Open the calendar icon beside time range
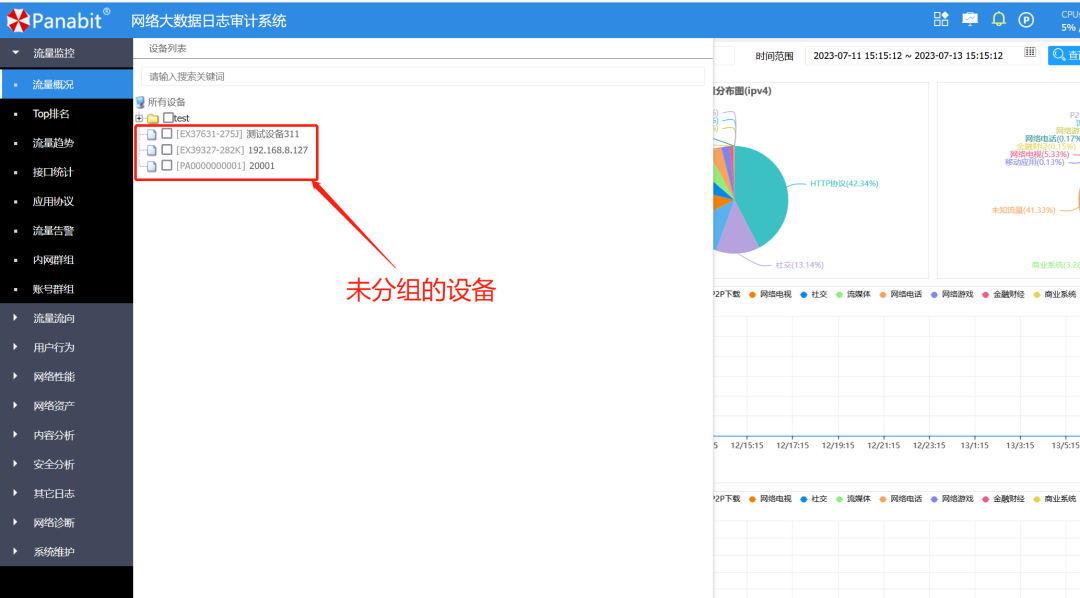Image resolution: width=1080 pixels, height=598 pixels. pyautogui.click(x=1030, y=54)
